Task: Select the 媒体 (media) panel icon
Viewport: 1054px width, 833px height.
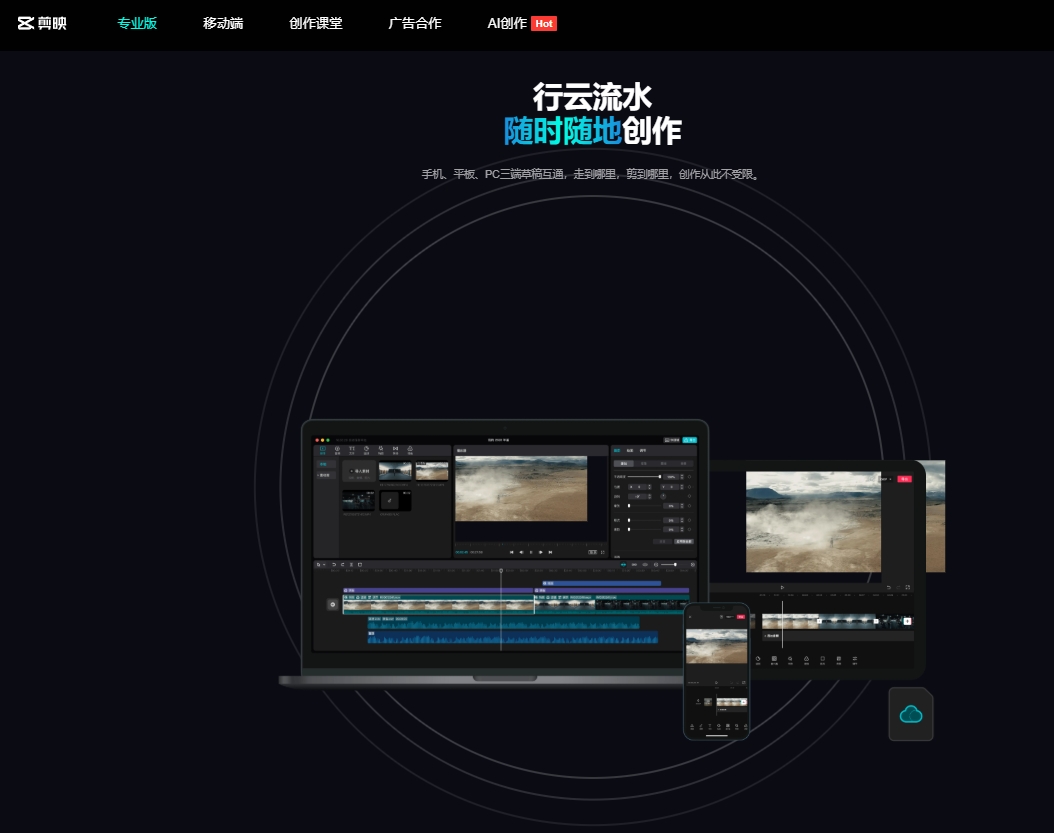Action: point(322,450)
